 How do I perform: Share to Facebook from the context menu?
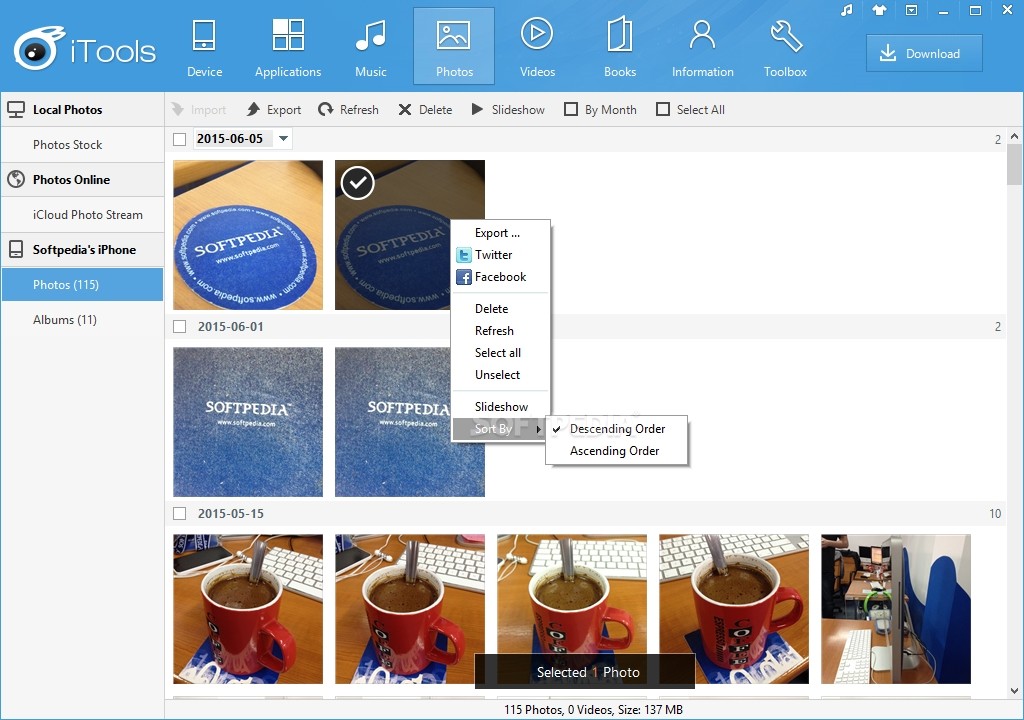coord(501,277)
